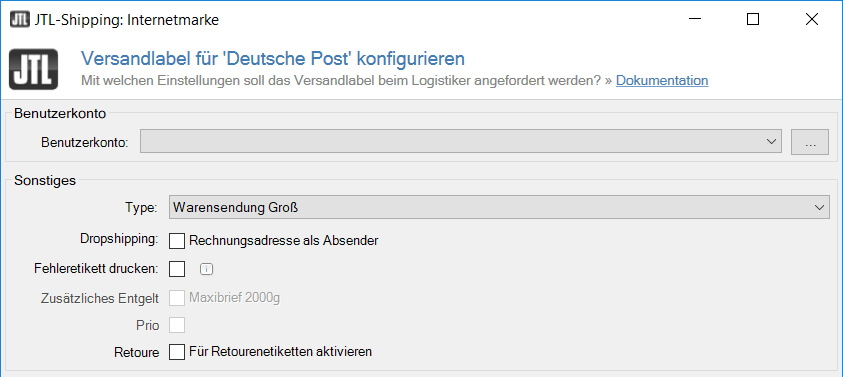Close the JTL-Shipping Internetmarke window
The height and width of the screenshot is (377, 843).
coord(812,20)
